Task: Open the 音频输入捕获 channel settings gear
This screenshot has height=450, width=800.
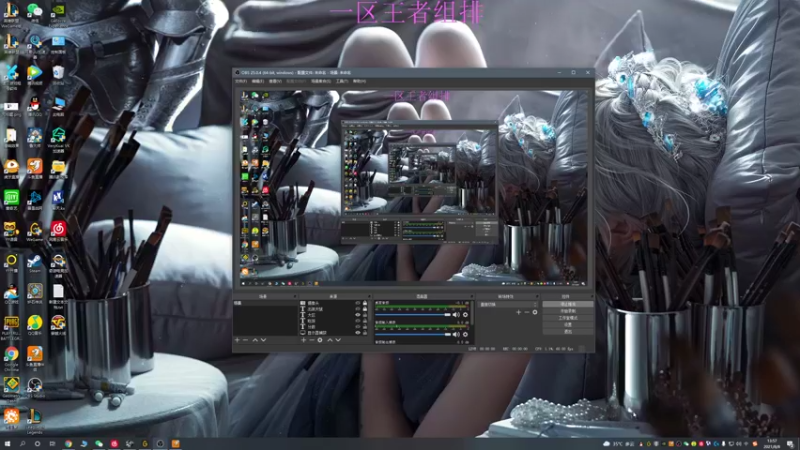Action: 465,334
